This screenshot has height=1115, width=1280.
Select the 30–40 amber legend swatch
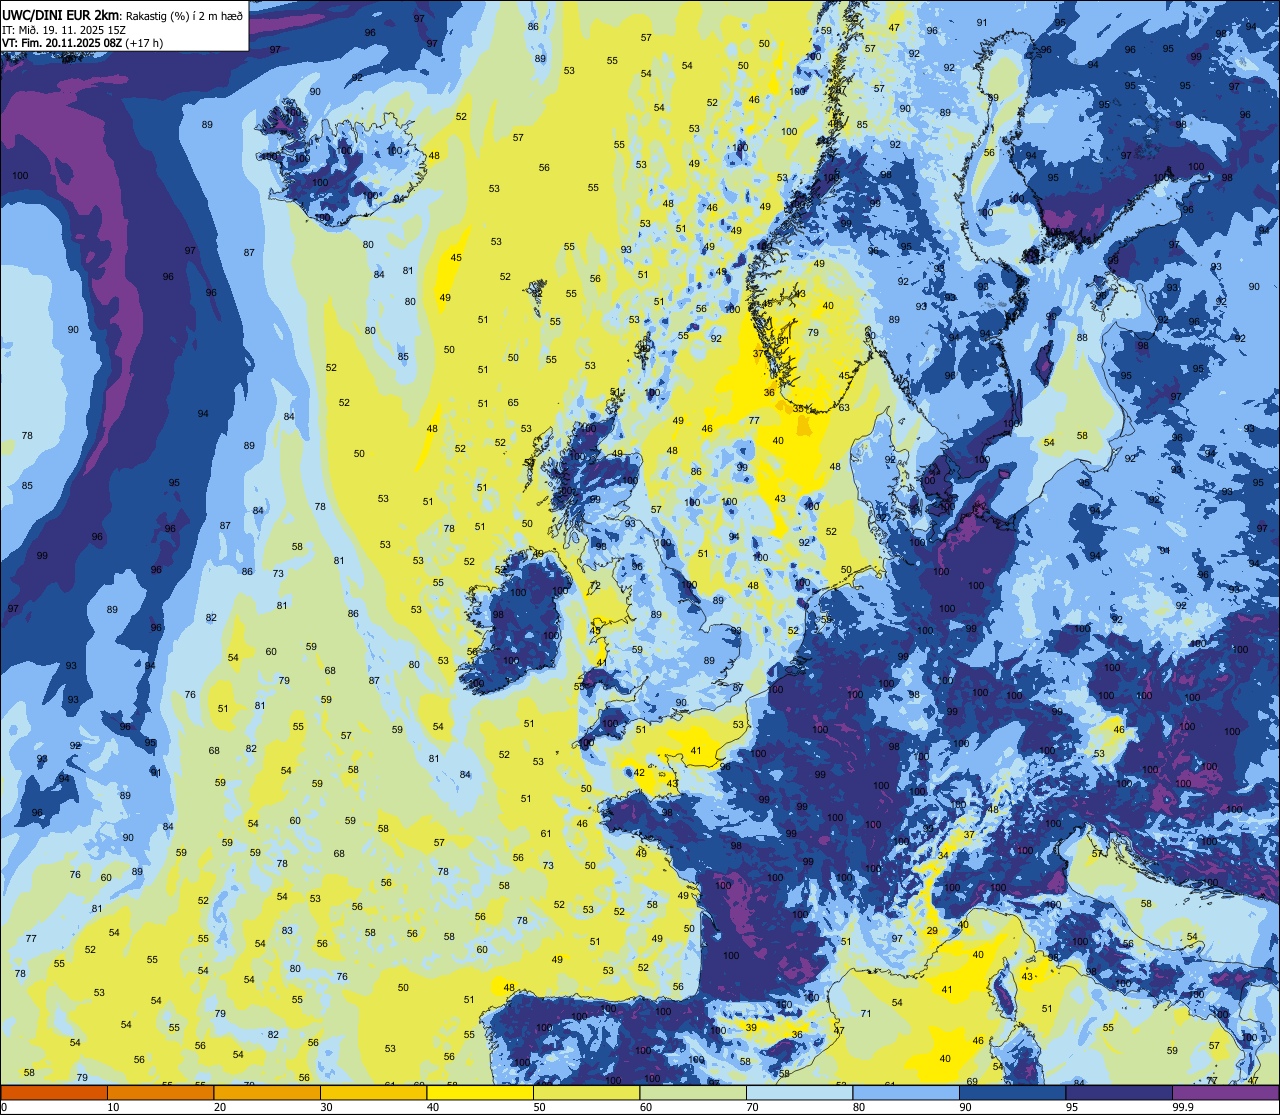(x=373, y=1092)
